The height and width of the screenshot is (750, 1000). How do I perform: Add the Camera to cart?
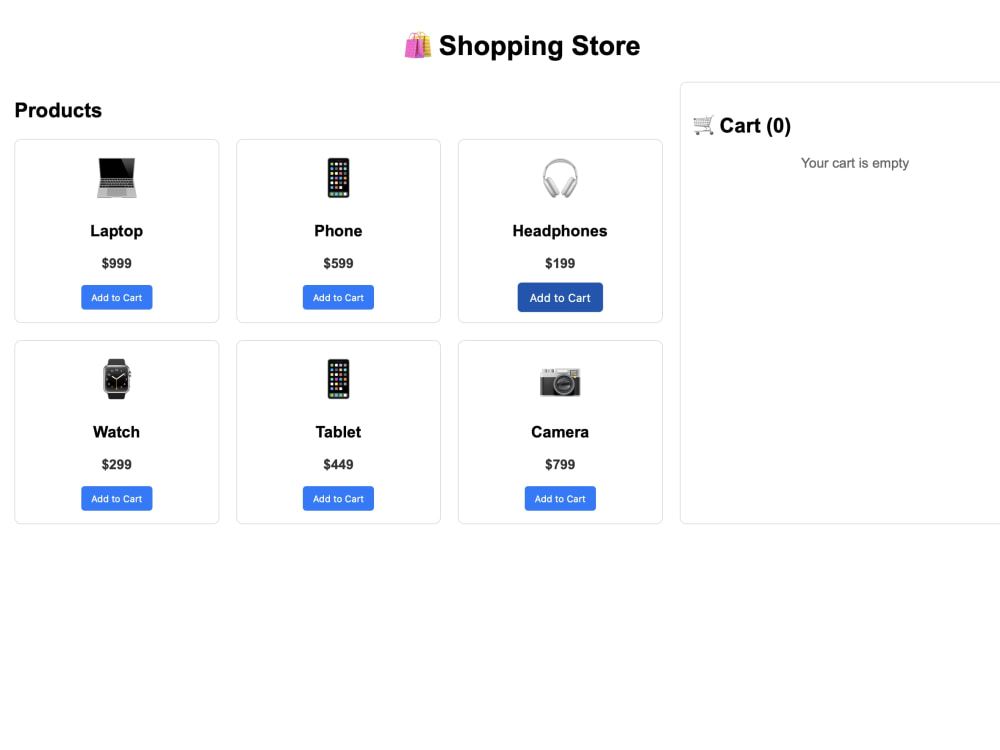point(560,498)
